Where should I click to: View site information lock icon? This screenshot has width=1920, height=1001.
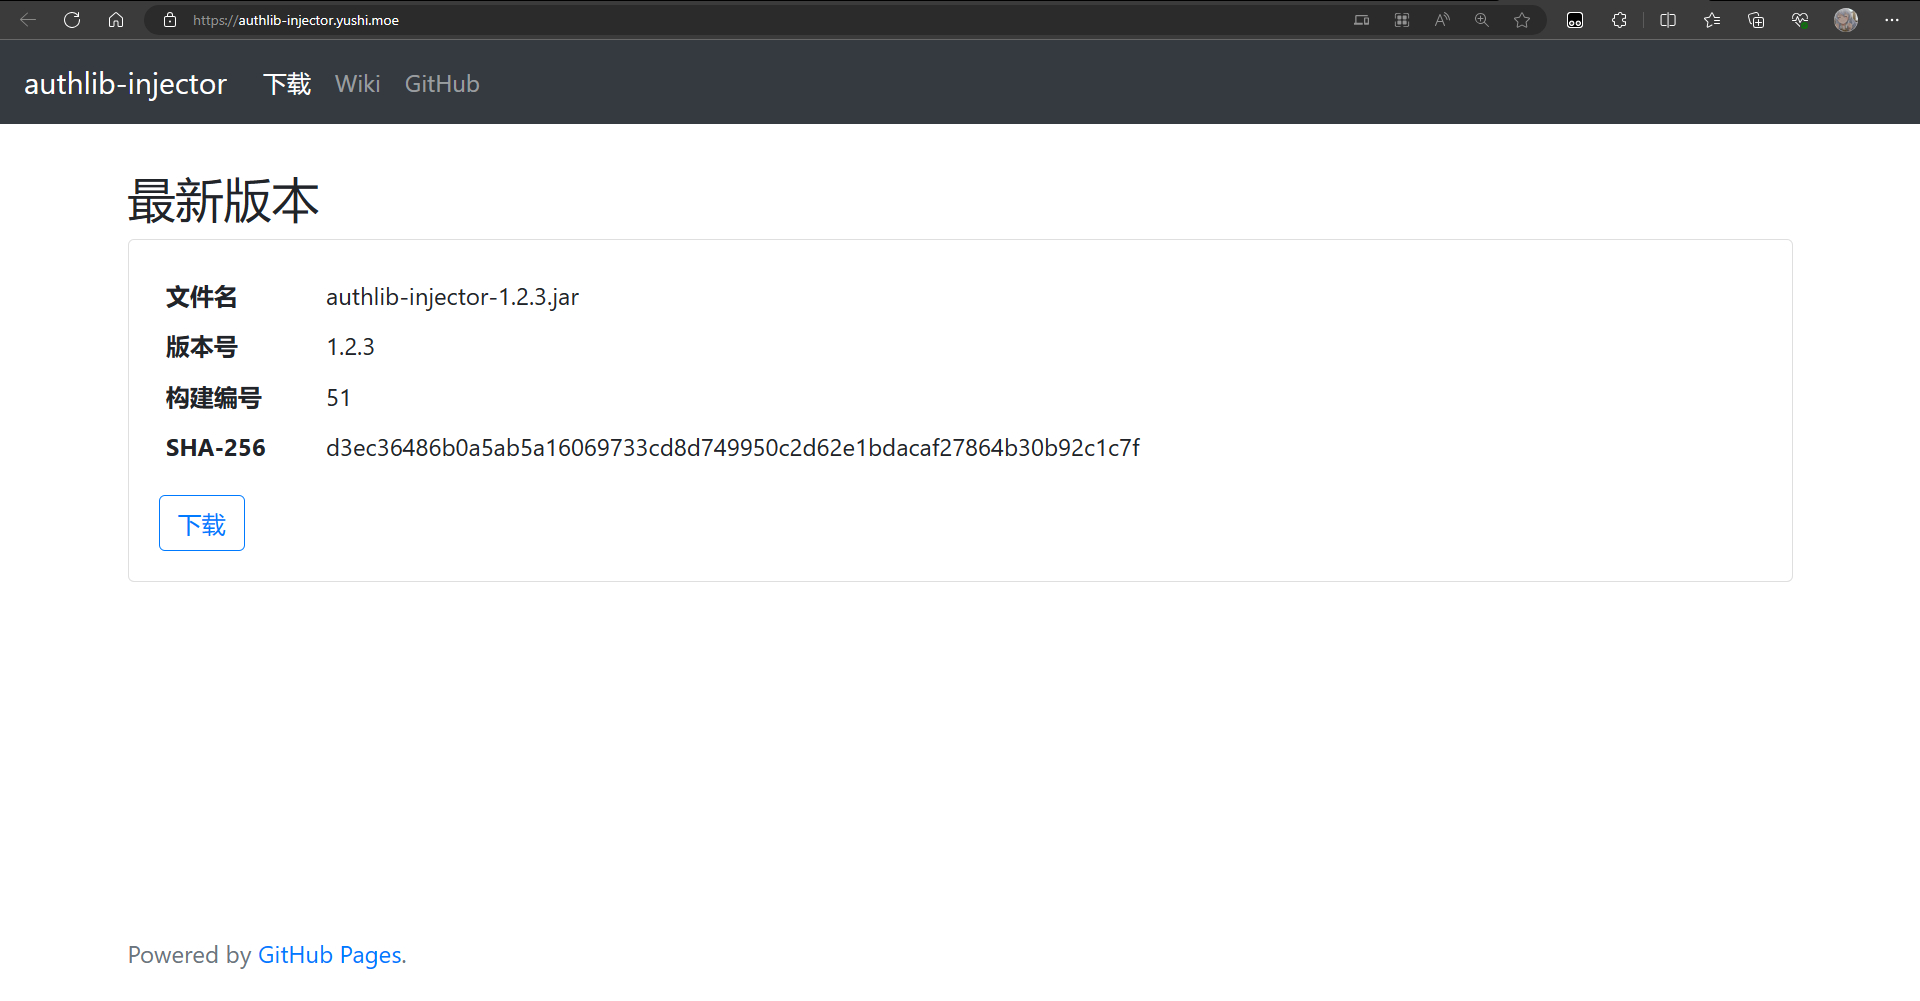point(170,20)
